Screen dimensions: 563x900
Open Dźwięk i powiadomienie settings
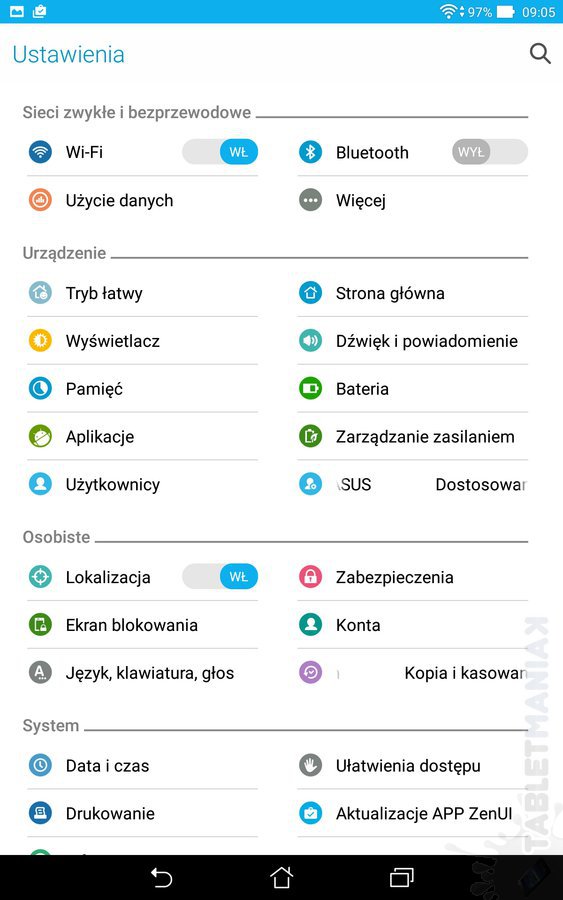click(412, 341)
